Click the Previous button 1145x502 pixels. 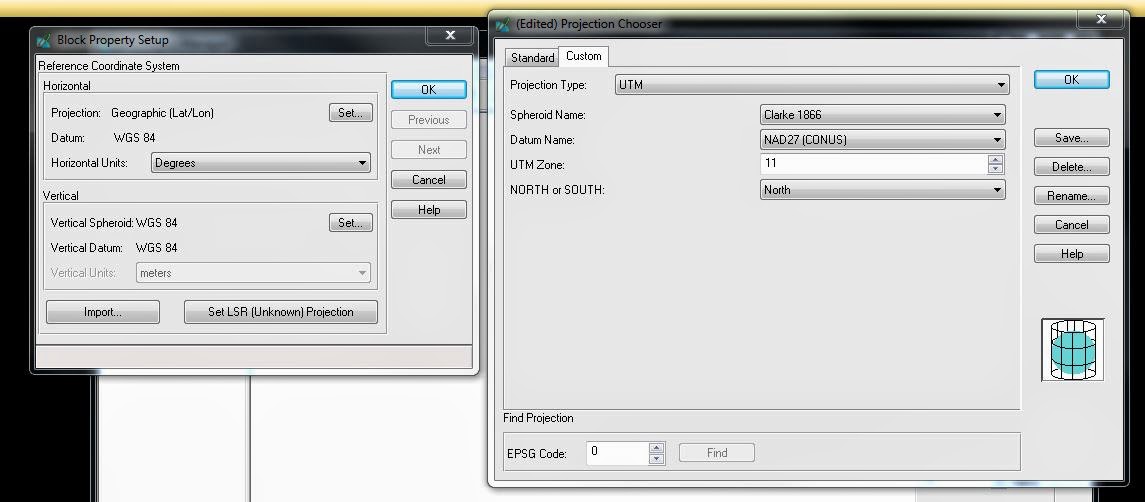coord(429,120)
